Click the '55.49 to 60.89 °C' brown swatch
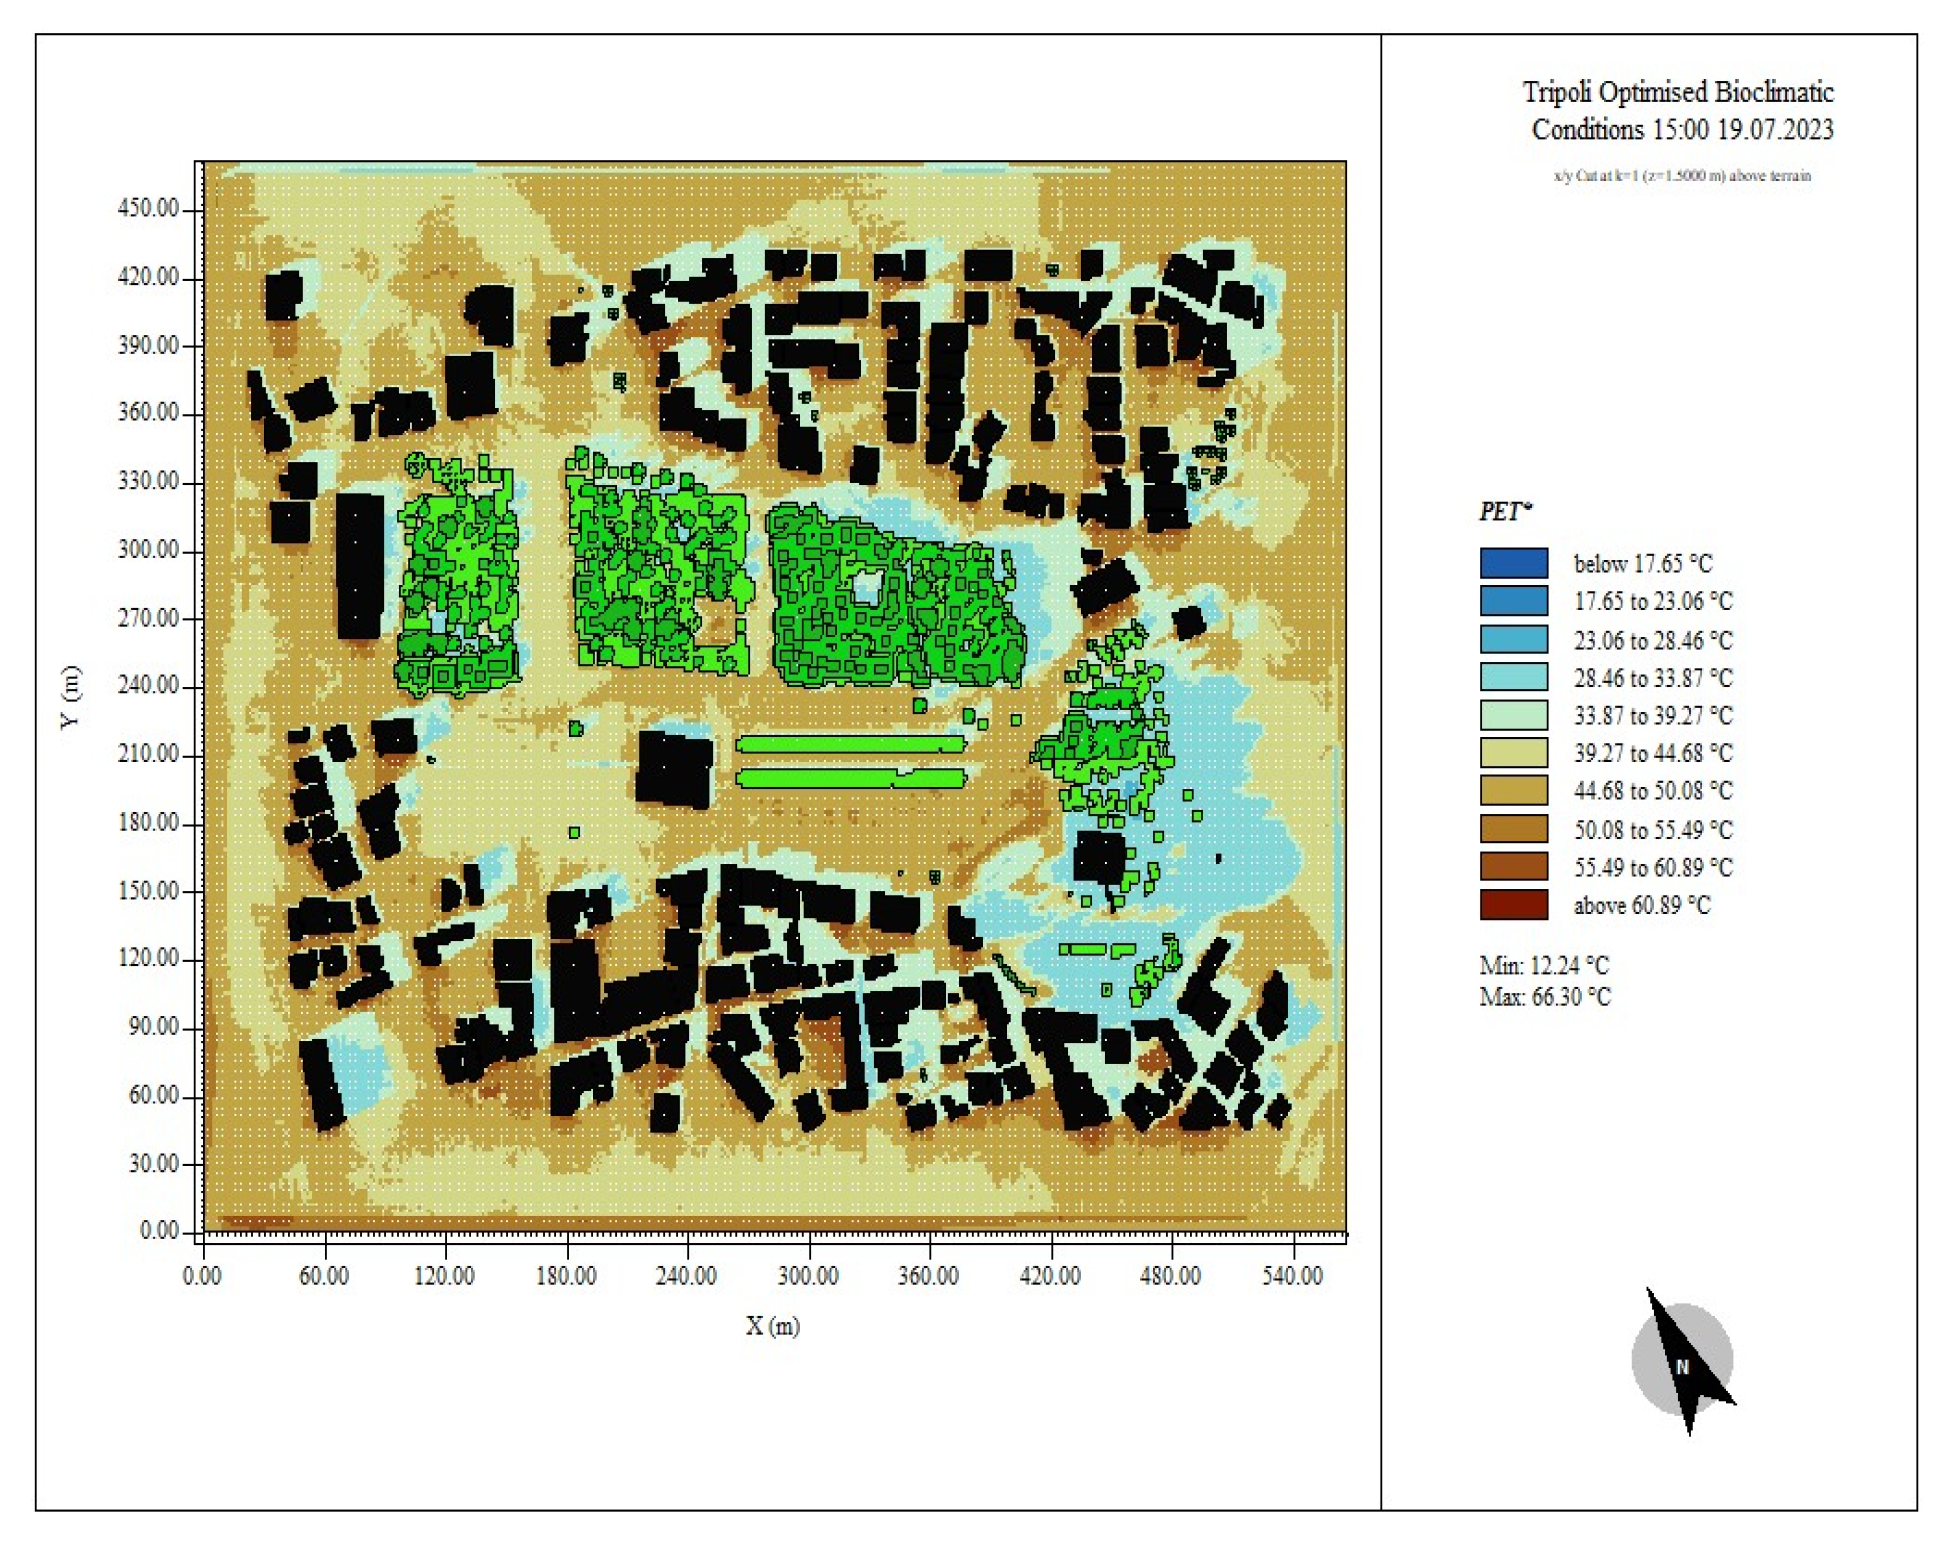 [1513, 867]
